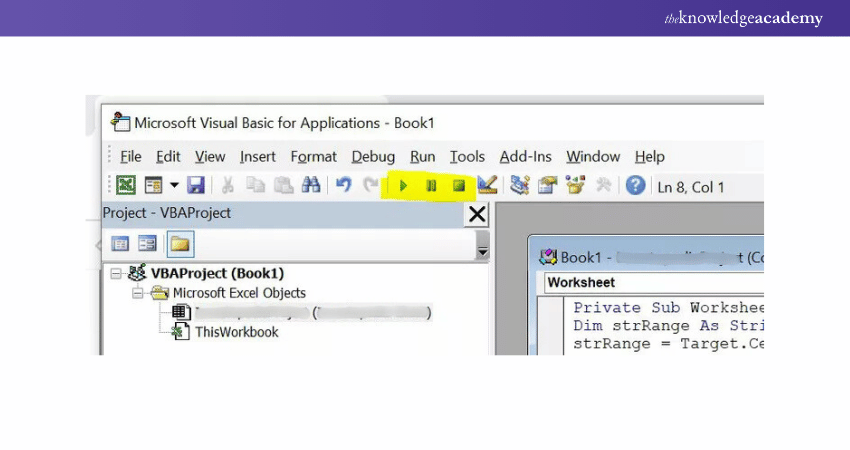Click the 'strRange = Target' code line
The image size is (850, 450).
668,344
